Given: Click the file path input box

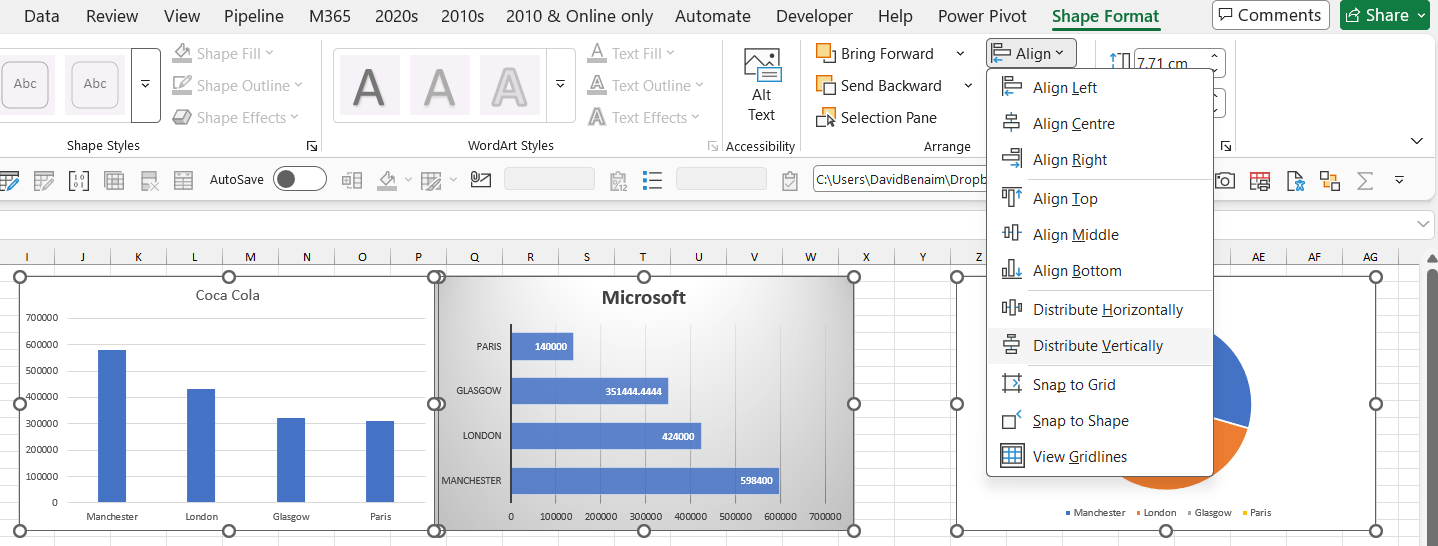Looking at the screenshot, I should point(899,180).
